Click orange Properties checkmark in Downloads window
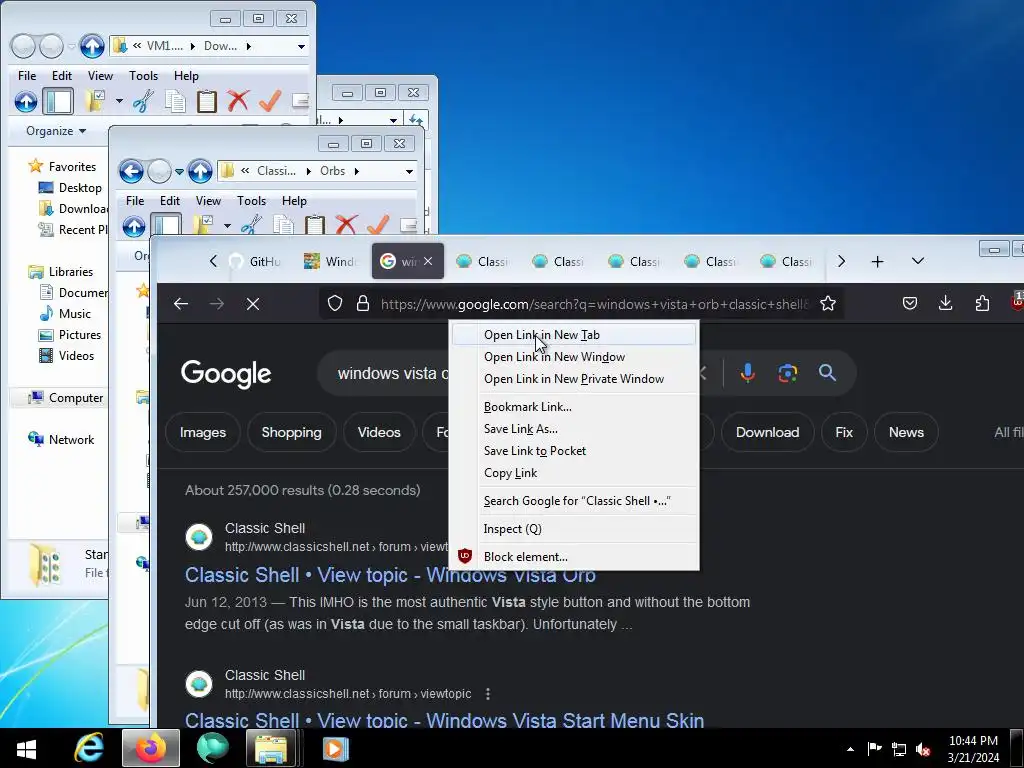The width and height of the screenshot is (1024, 768). tap(269, 101)
